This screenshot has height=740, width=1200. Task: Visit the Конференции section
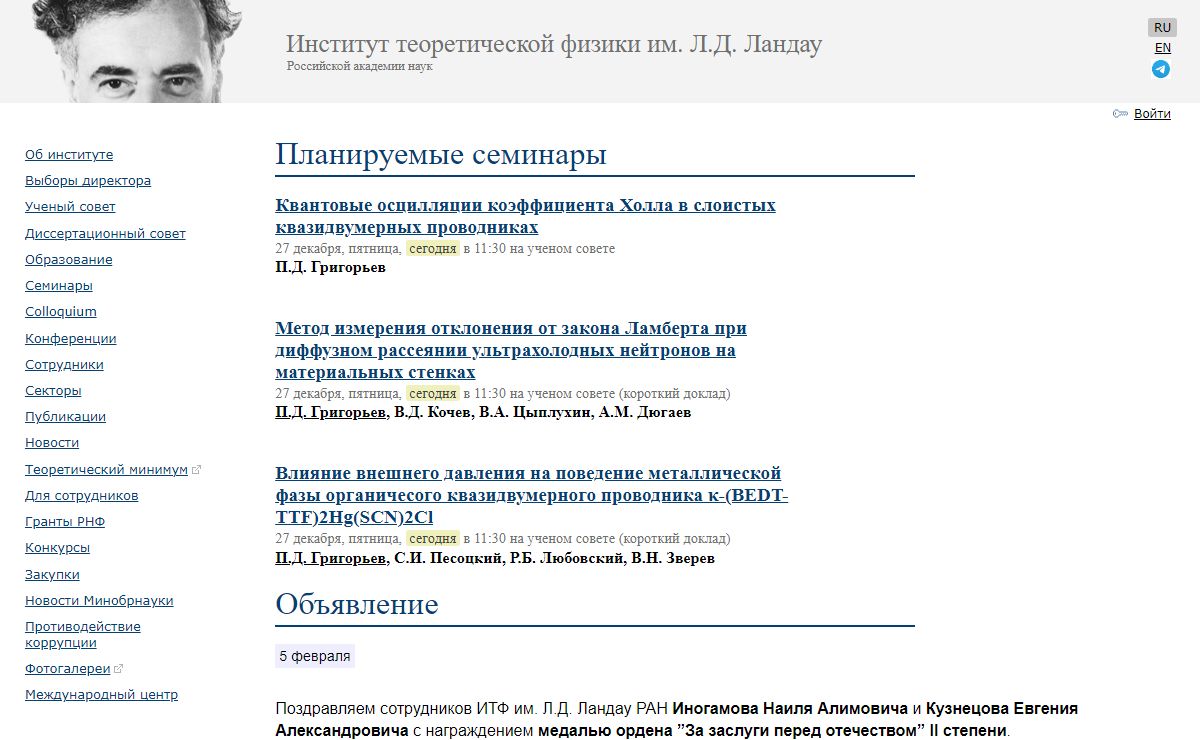pyautogui.click(x=71, y=339)
